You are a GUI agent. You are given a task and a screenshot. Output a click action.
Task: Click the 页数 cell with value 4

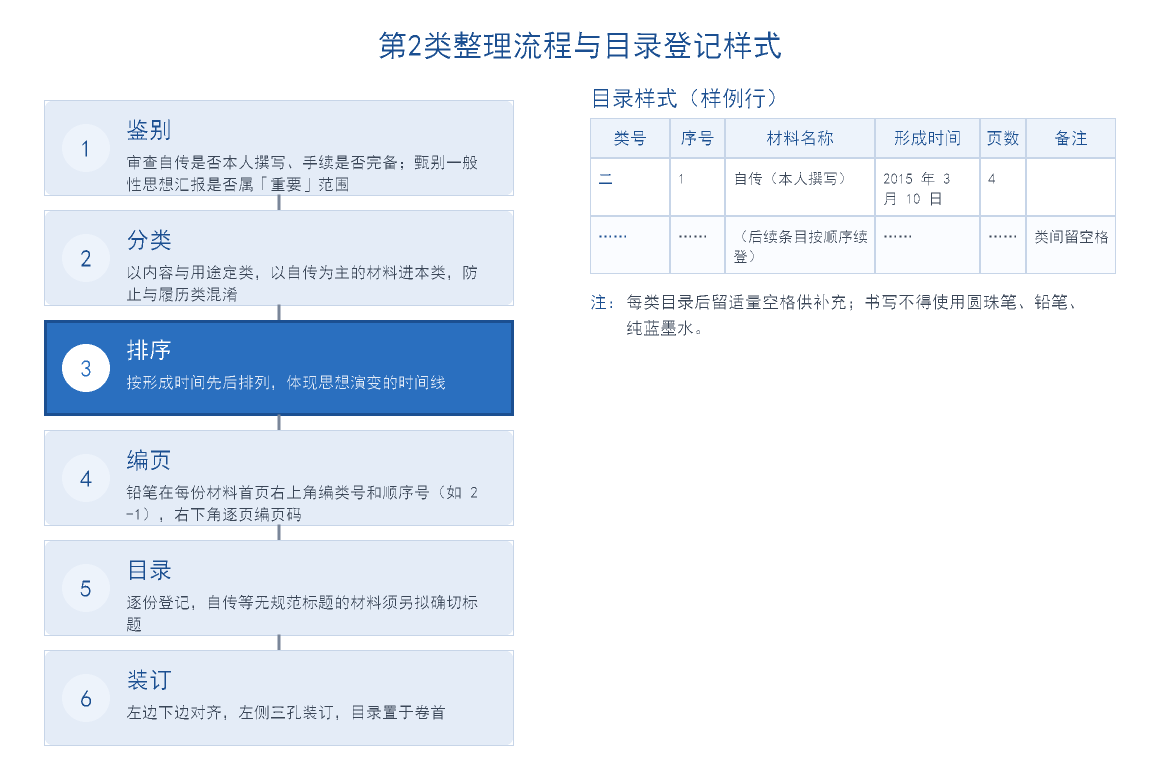click(x=1003, y=187)
